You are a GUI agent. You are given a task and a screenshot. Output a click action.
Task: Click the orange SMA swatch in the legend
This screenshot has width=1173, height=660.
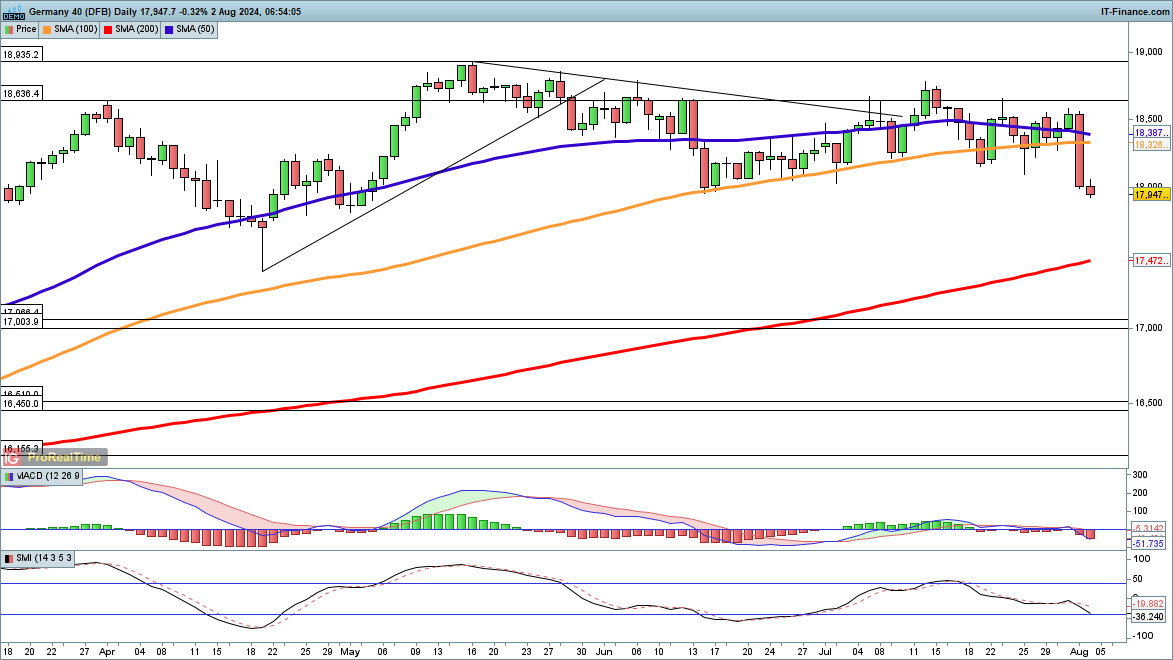tap(46, 28)
